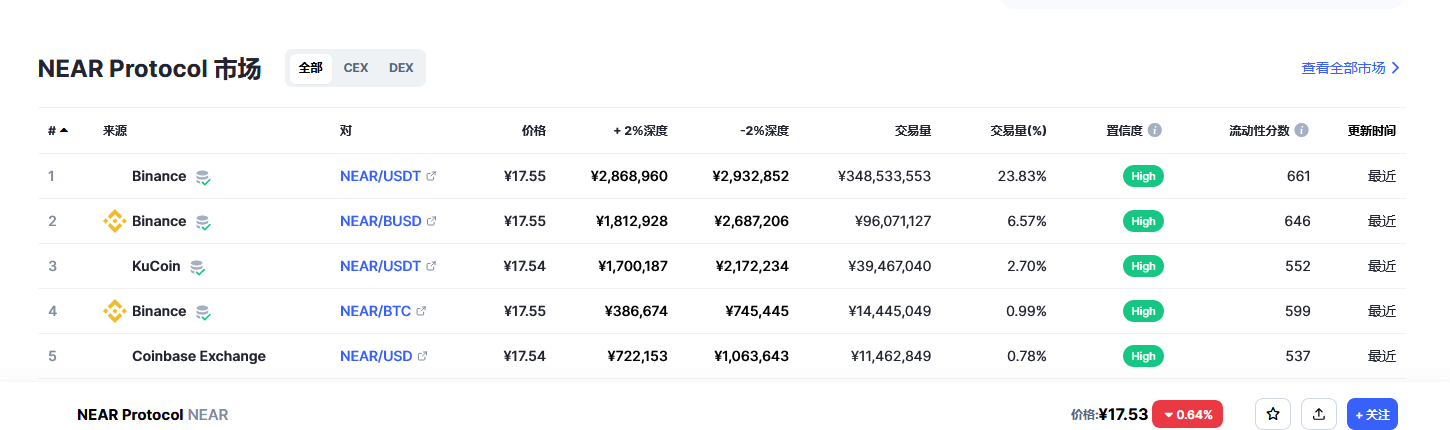Sort by the +2%深度 column header
The height and width of the screenshot is (430, 1450).
tap(641, 131)
